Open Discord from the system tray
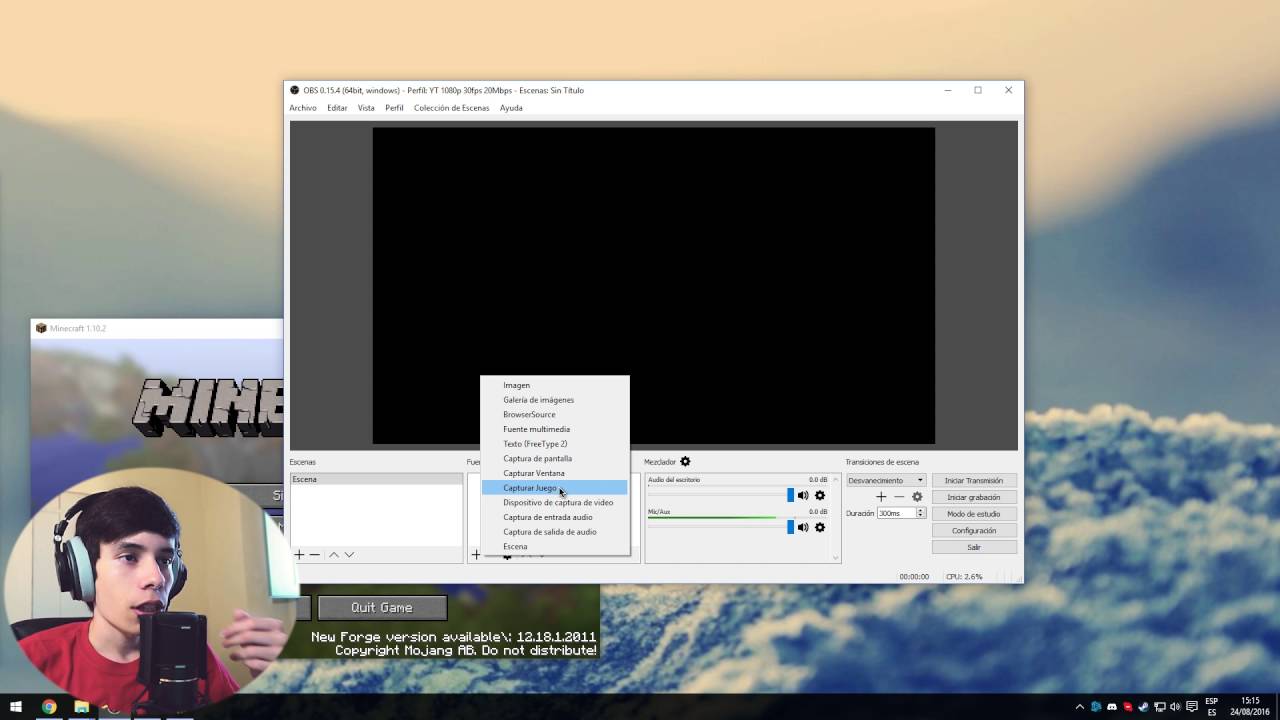 (1111, 707)
